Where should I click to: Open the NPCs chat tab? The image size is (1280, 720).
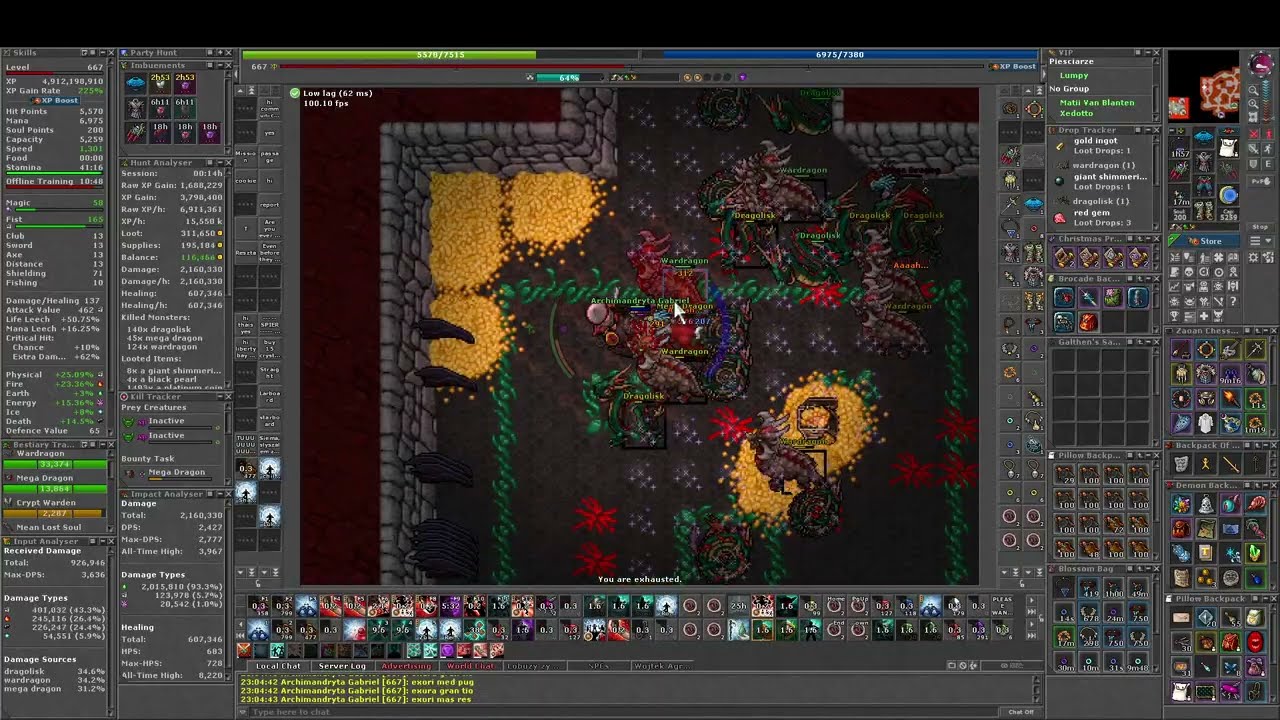tap(599, 666)
